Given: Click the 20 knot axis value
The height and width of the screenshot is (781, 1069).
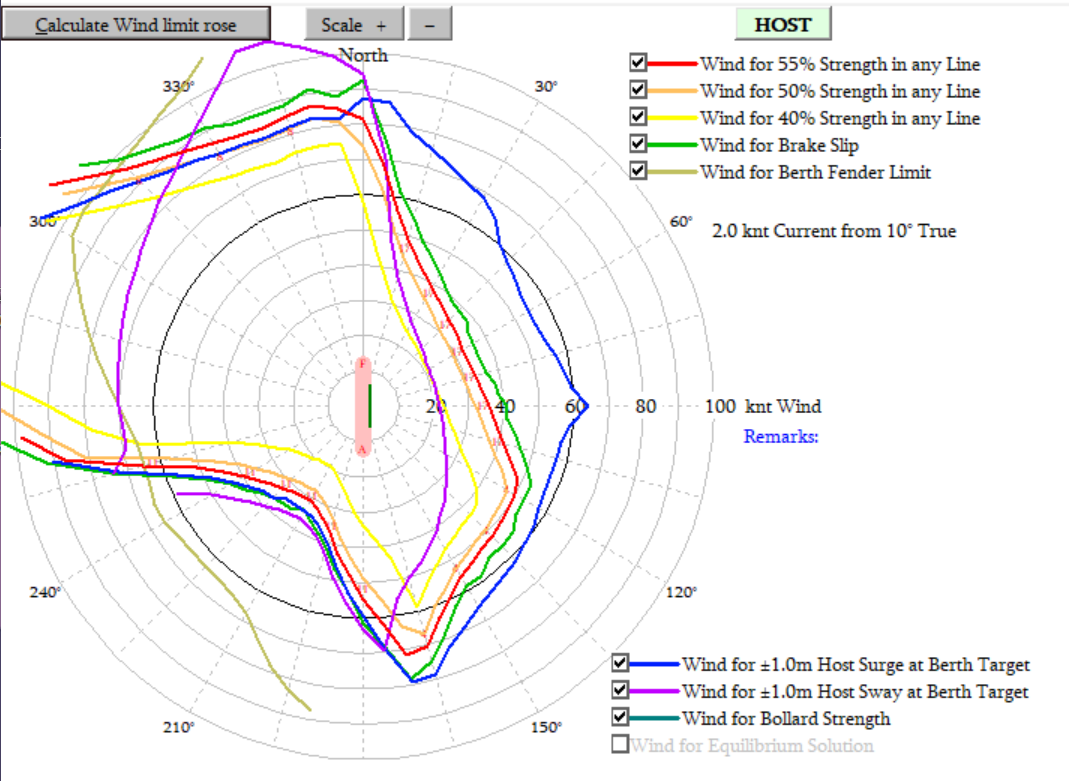Looking at the screenshot, I should click(436, 406).
